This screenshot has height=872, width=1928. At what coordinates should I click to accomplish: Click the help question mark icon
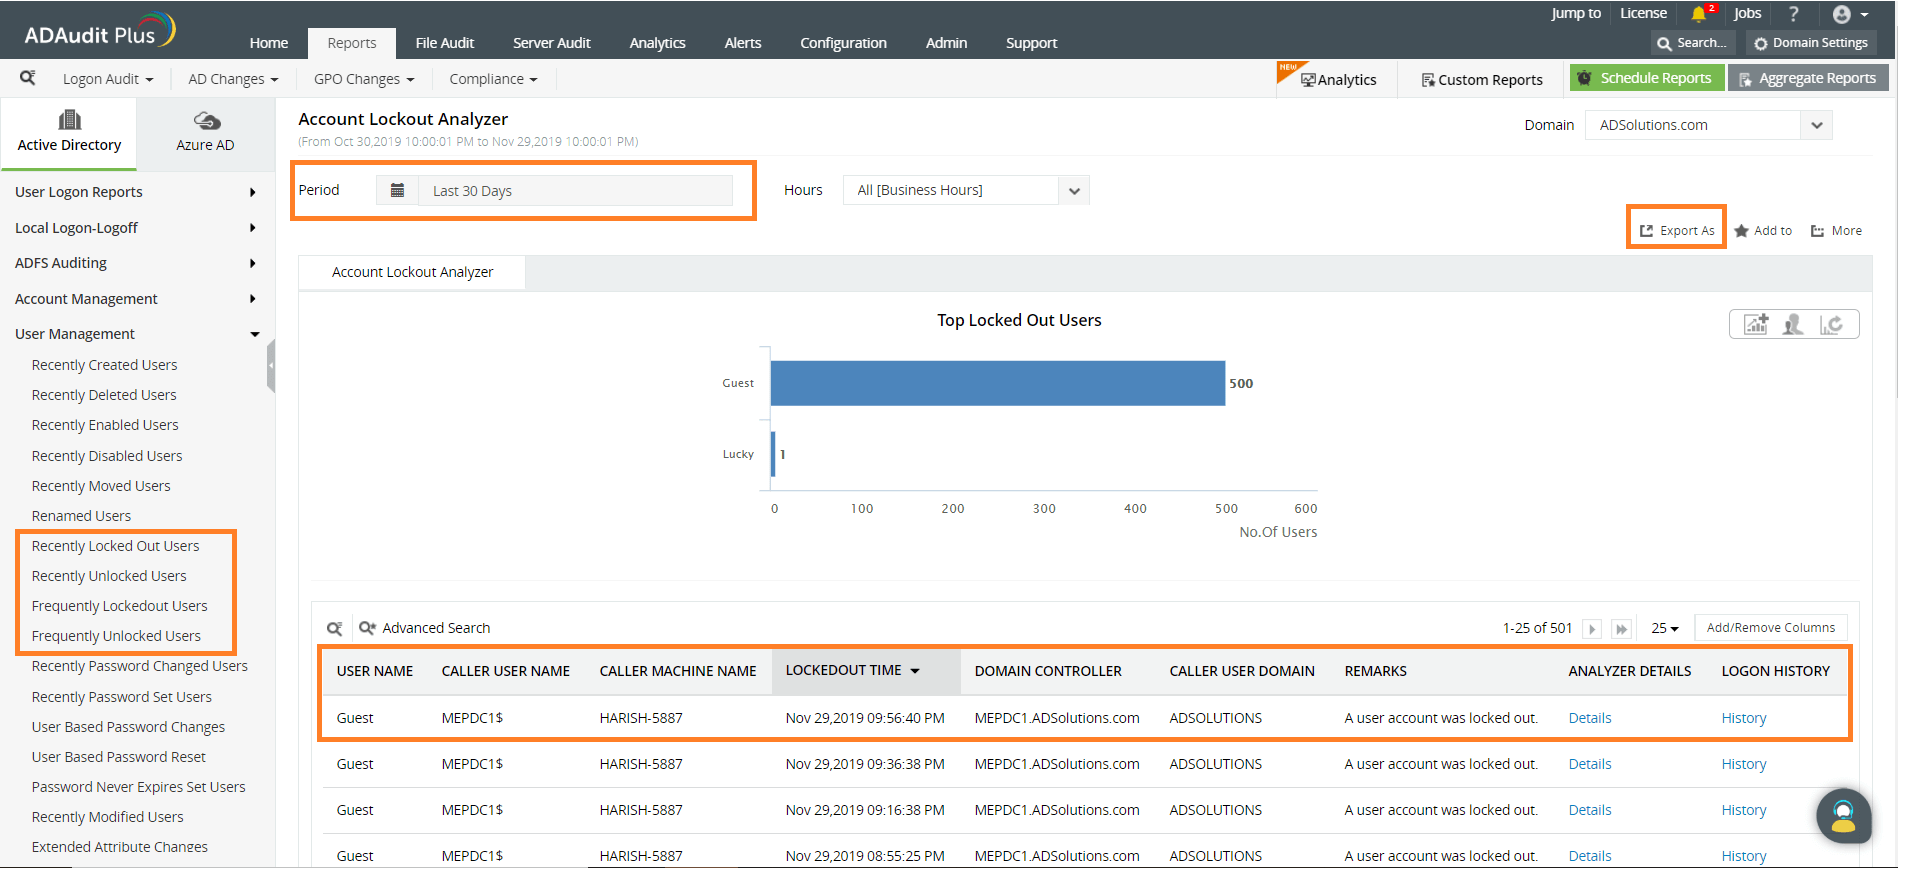1793,14
